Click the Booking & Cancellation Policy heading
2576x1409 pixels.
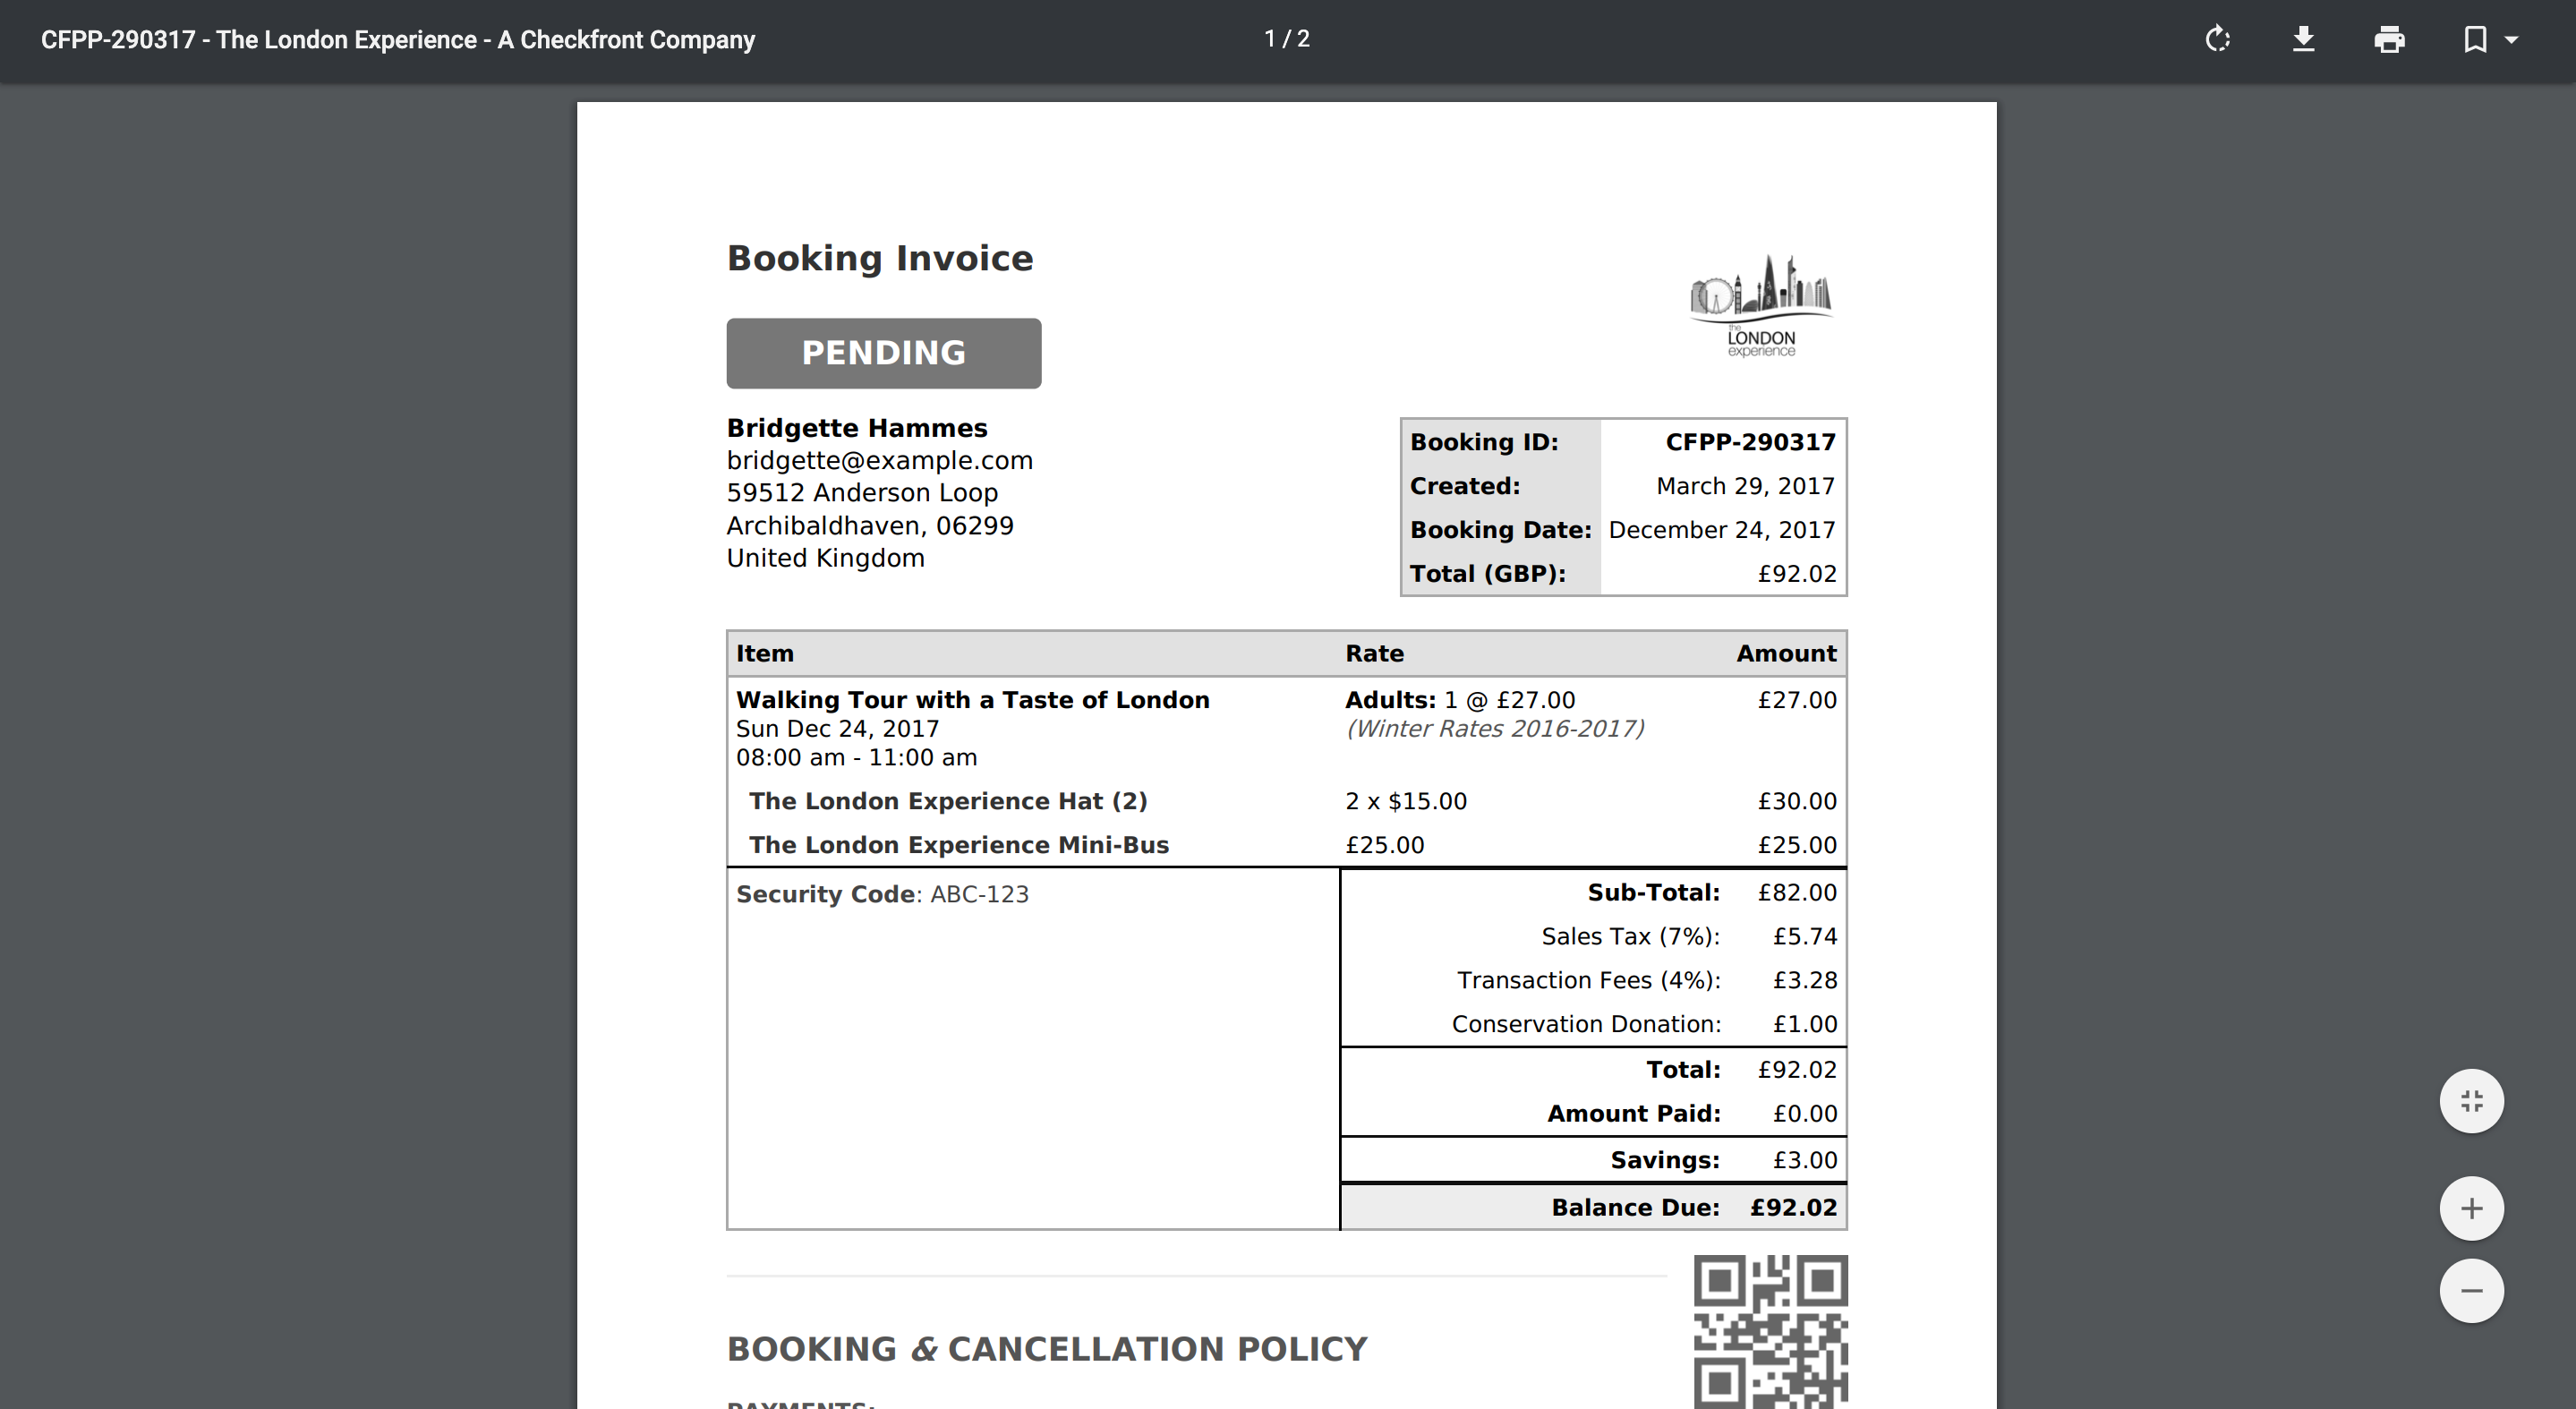pos(1047,1349)
